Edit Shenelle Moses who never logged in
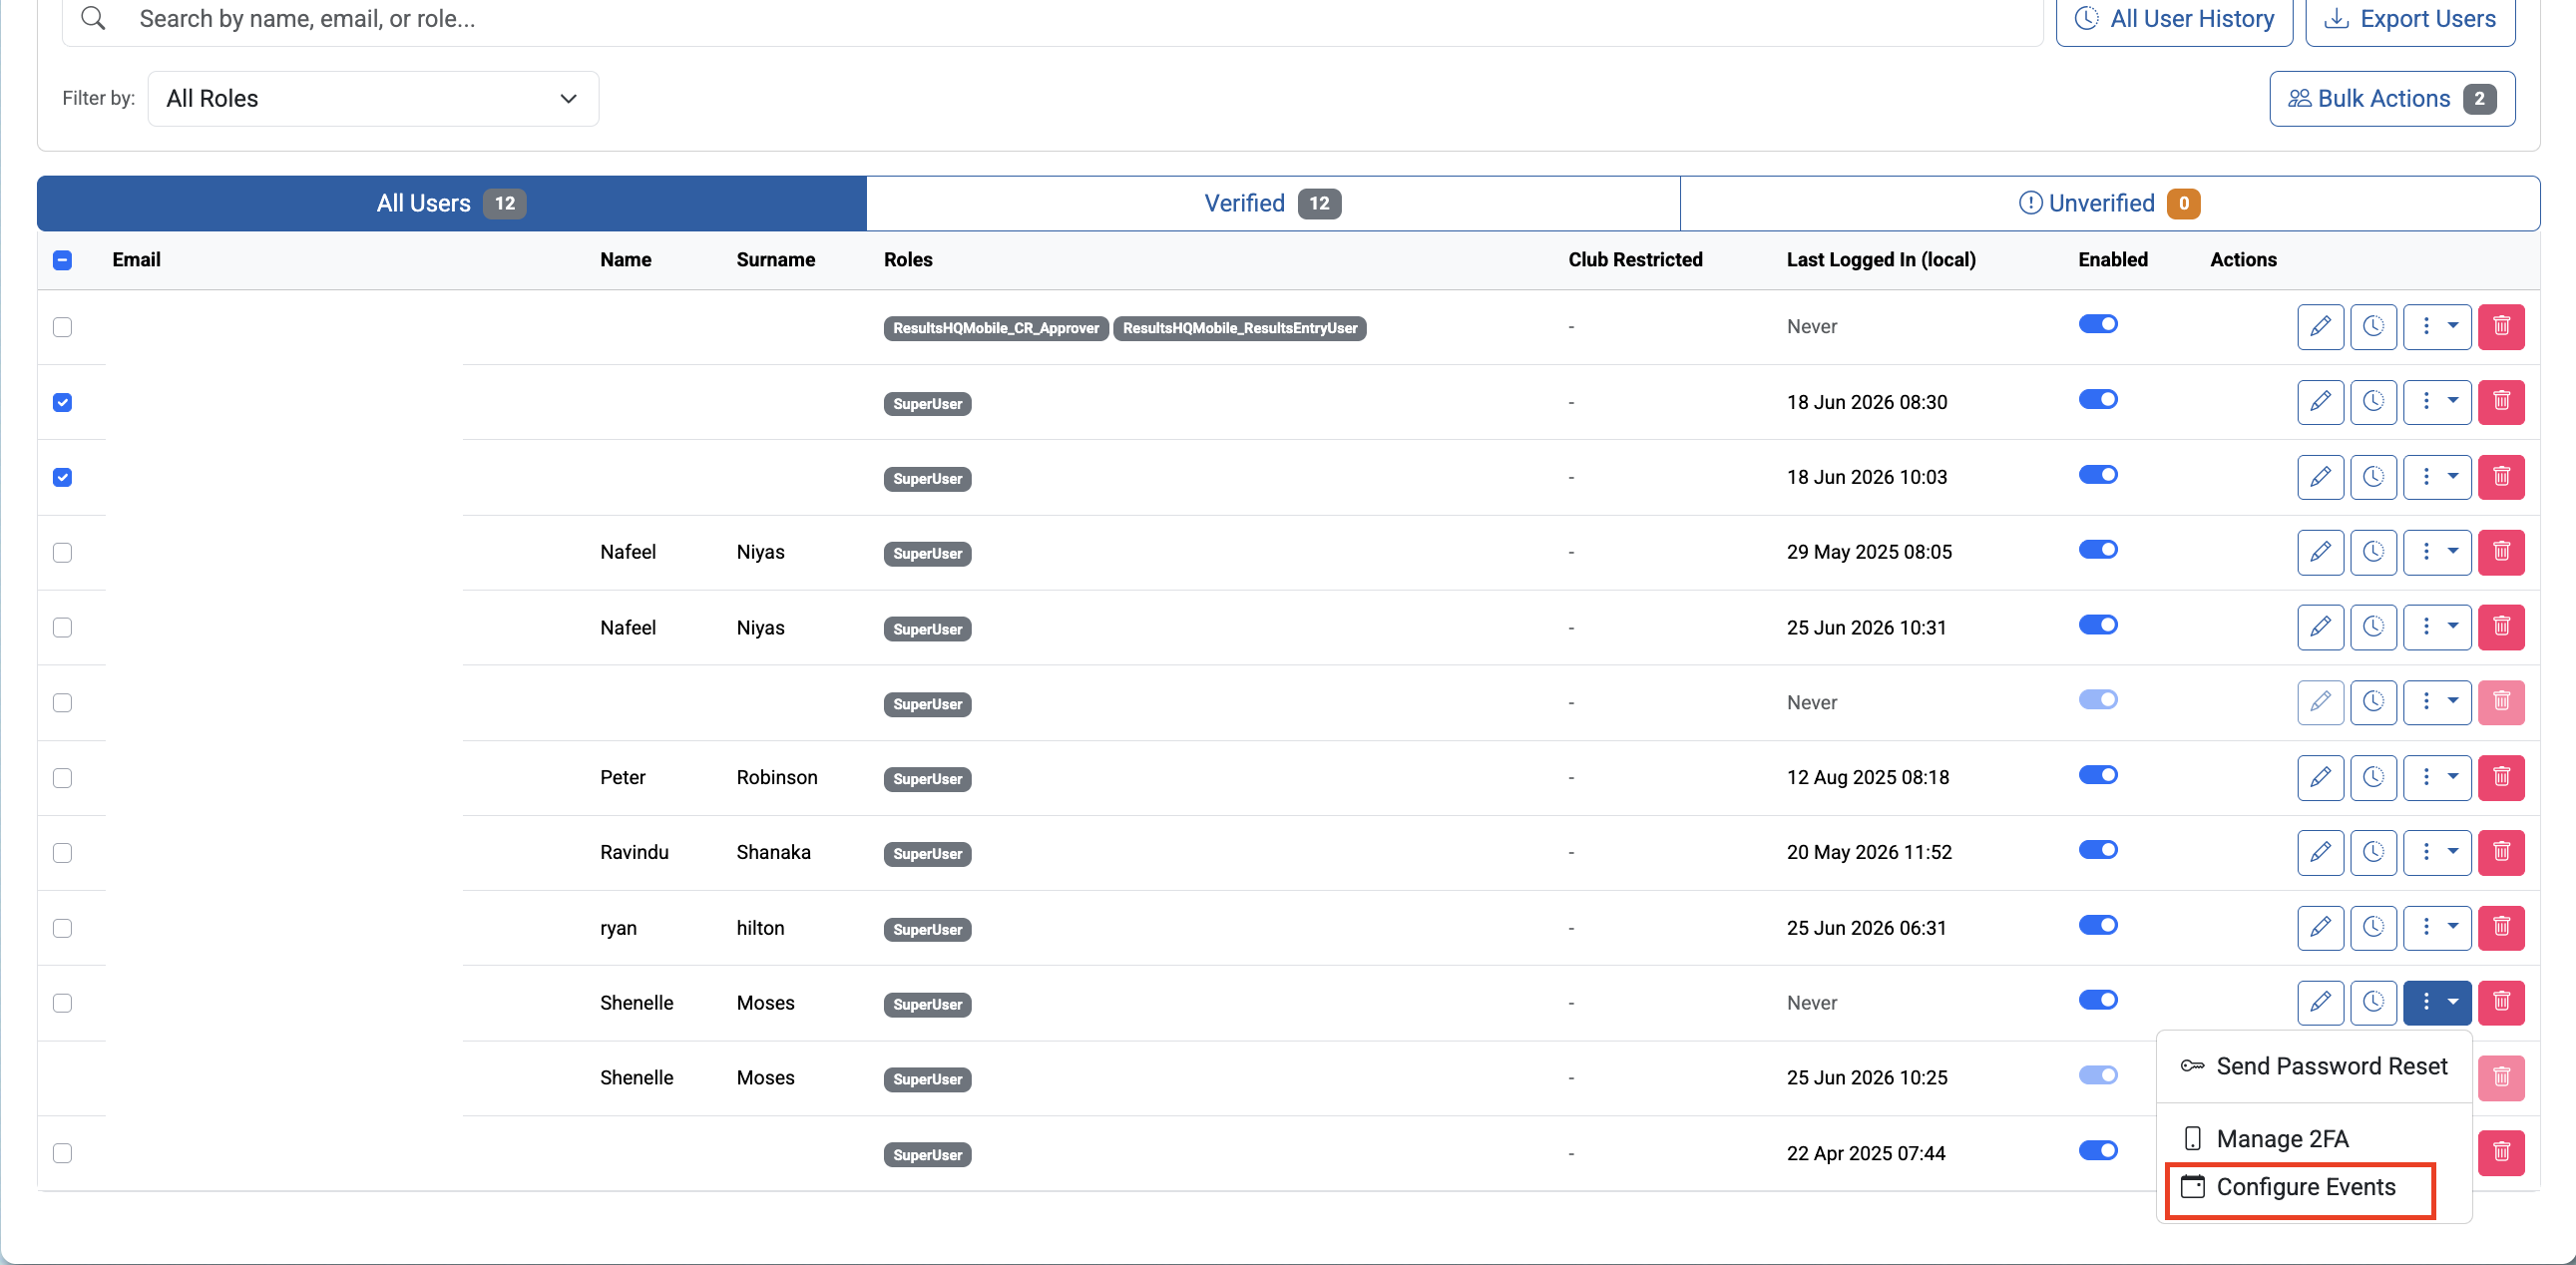Viewport: 2576px width, 1265px height. click(x=2320, y=1003)
